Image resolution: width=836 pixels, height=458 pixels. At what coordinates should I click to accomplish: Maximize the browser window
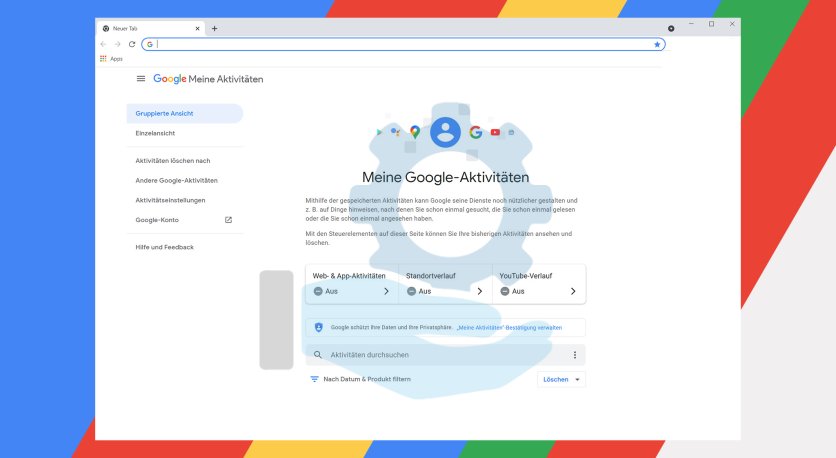(711, 24)
